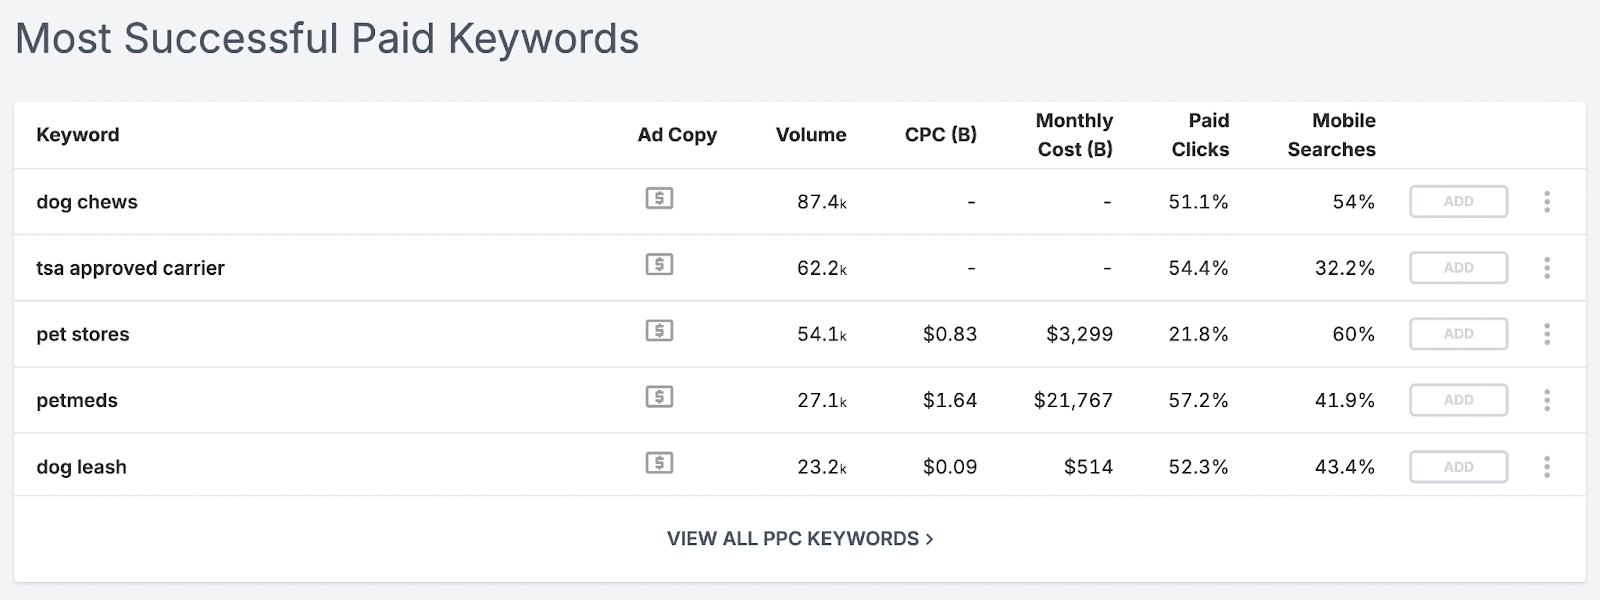Viewport: 1600px width, 600px height.
Task: Open the Ad Copy icon for dog chews
Action: coord(661,200)
